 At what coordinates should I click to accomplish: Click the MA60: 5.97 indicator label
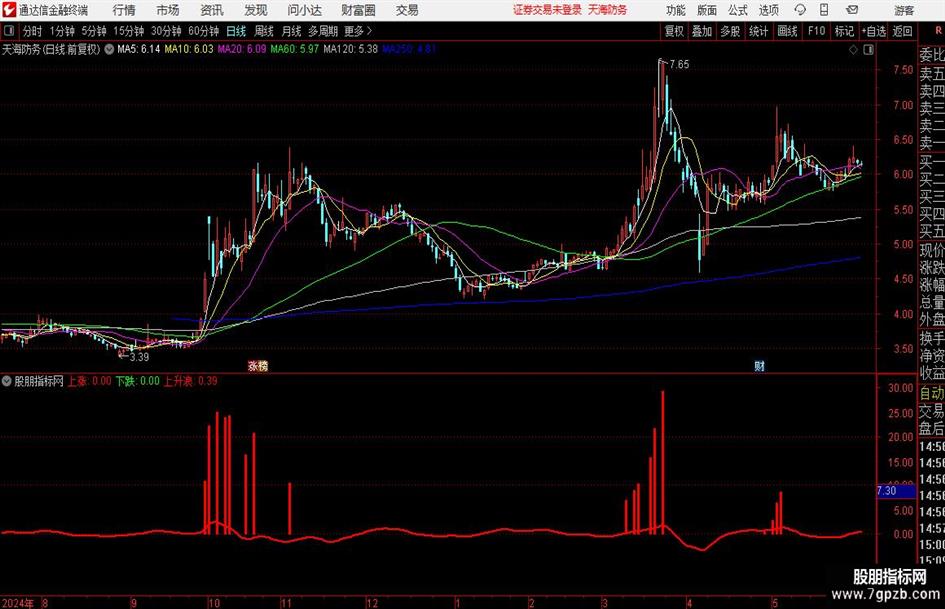click(x=295, y=49)
